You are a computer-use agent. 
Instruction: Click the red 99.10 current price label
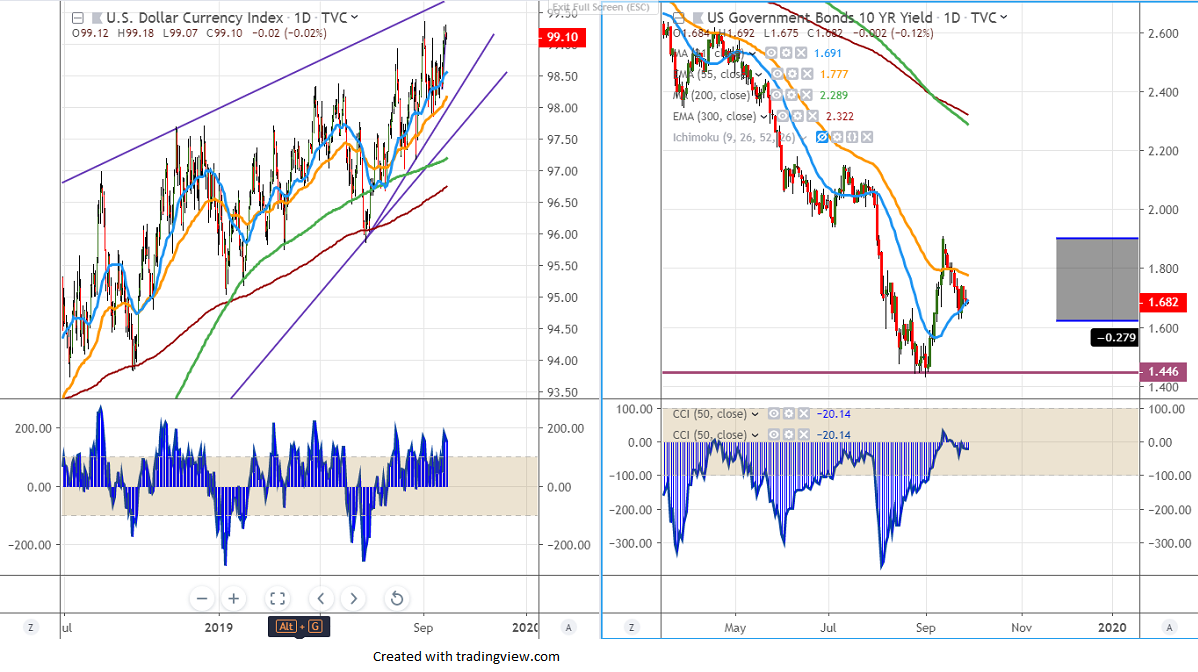[562, 37]
